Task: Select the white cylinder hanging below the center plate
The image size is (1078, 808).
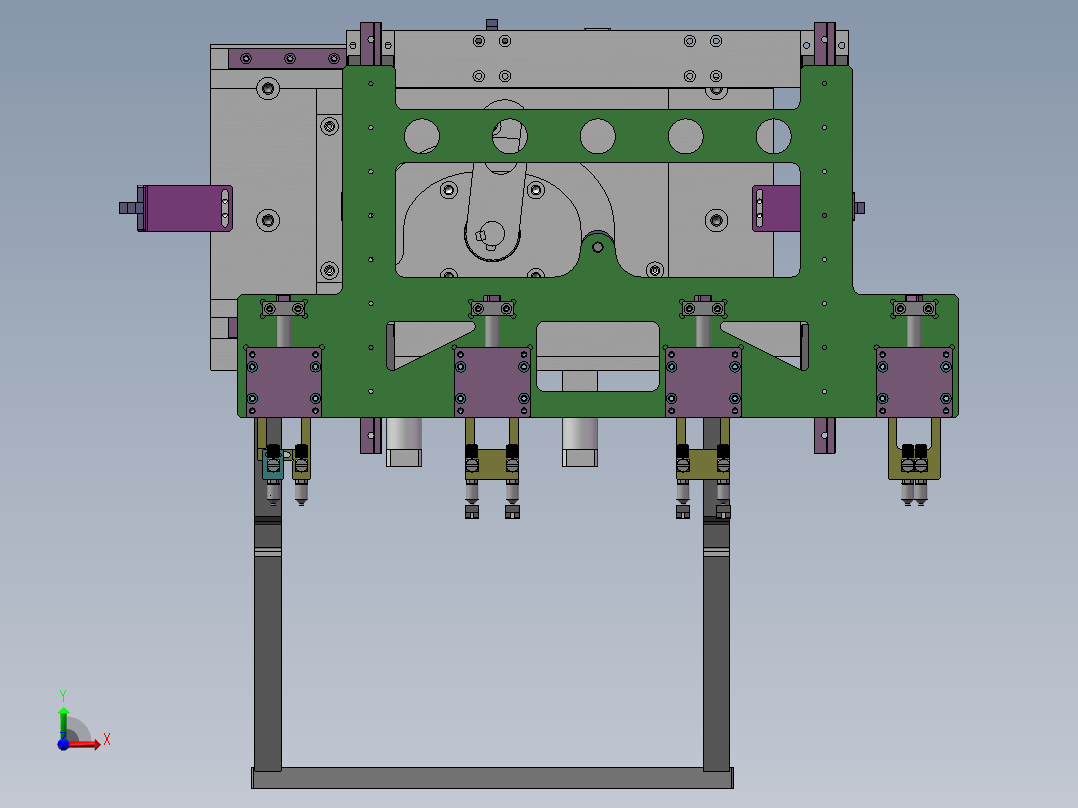Action: coord(578,435)
